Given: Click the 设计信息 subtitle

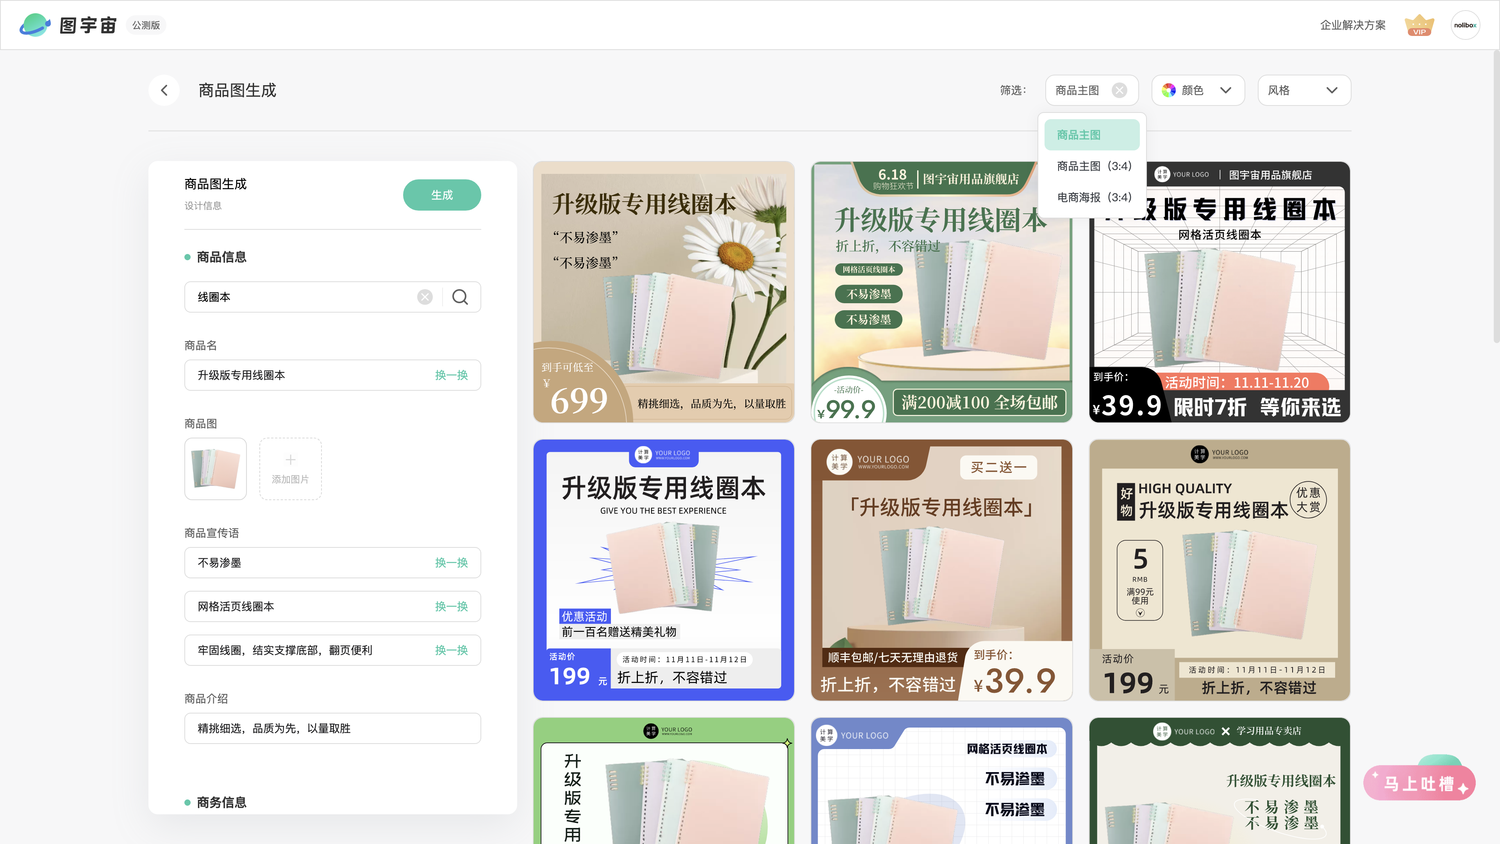Looking at the screenshot, I should (203, 206).
